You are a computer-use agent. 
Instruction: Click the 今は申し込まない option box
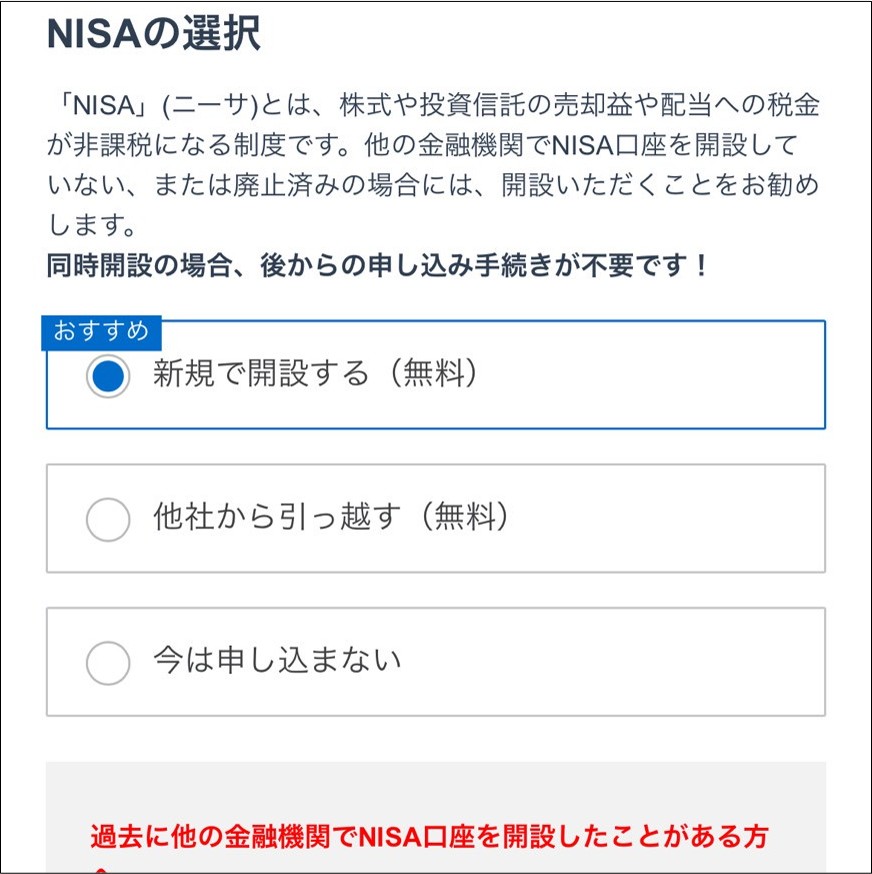pyautogui.click(x=435, y=661)
